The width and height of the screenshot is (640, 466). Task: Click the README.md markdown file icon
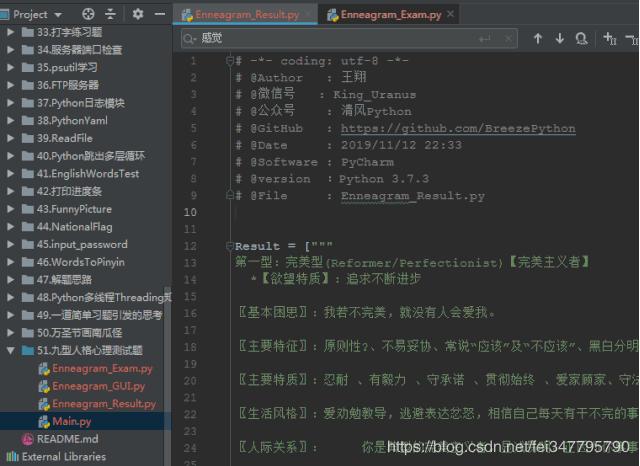[27, 439]
